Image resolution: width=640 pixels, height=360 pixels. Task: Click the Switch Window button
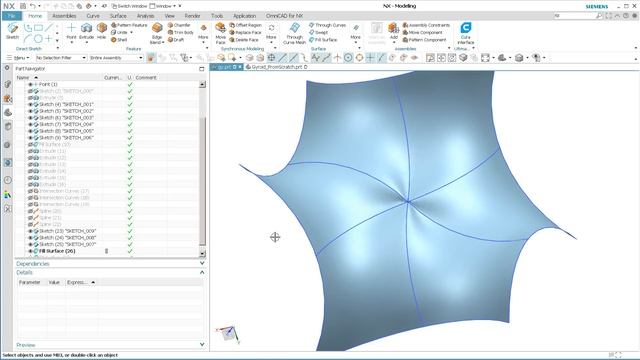(x=129, y=6)
